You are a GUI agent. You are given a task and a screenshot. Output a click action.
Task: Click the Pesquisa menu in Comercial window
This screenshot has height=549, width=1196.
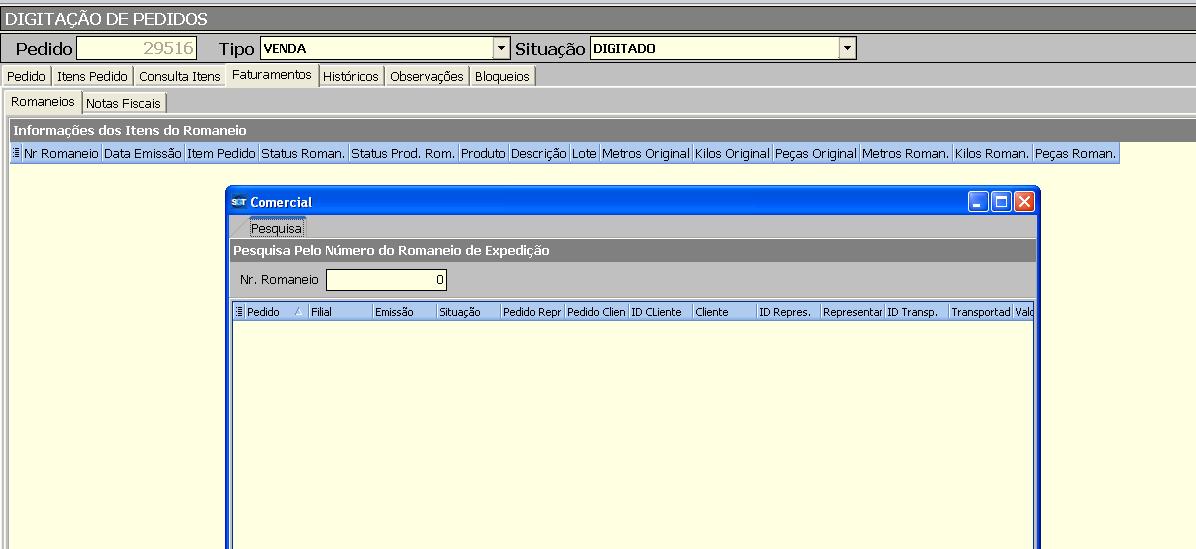click(x=276, y=229)
